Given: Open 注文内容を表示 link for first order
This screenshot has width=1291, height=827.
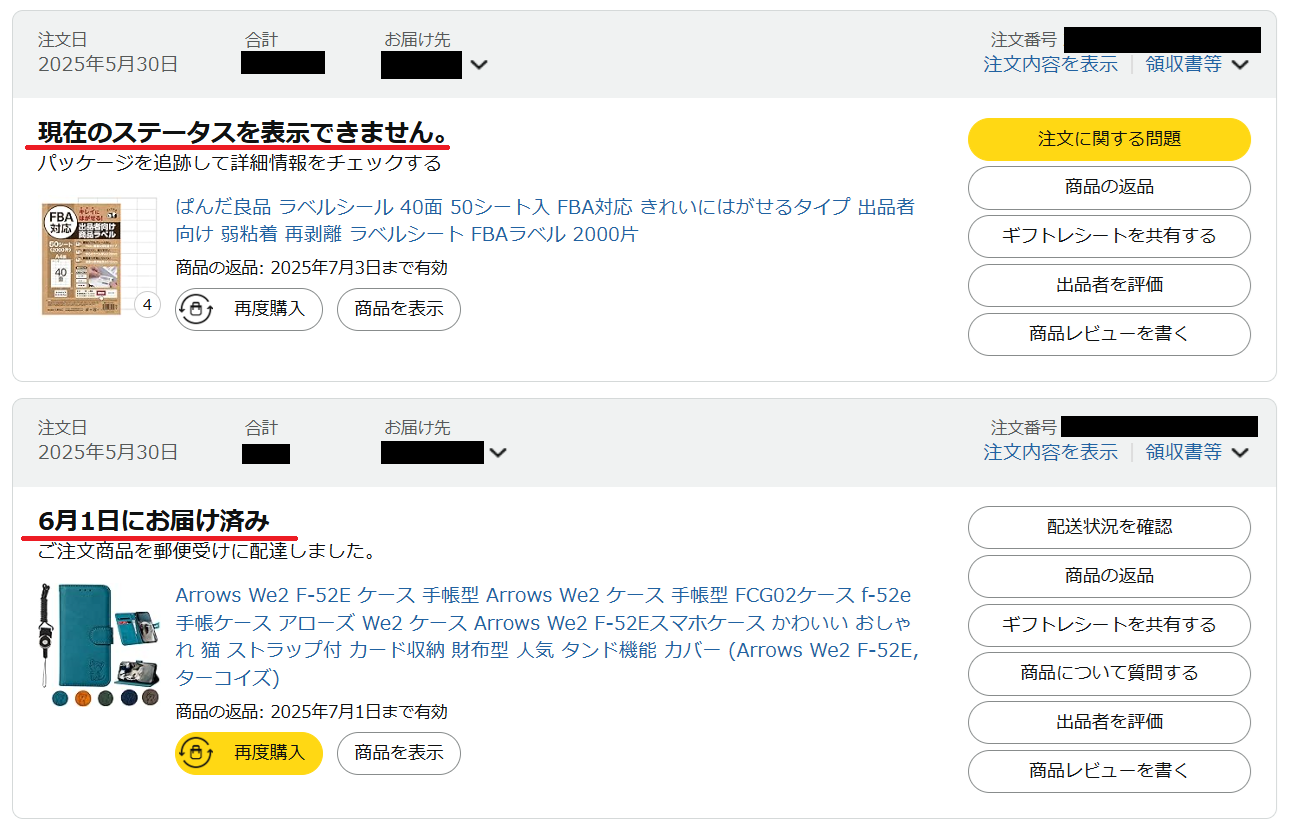Looking at the screenshot, I should (1051, 64).
